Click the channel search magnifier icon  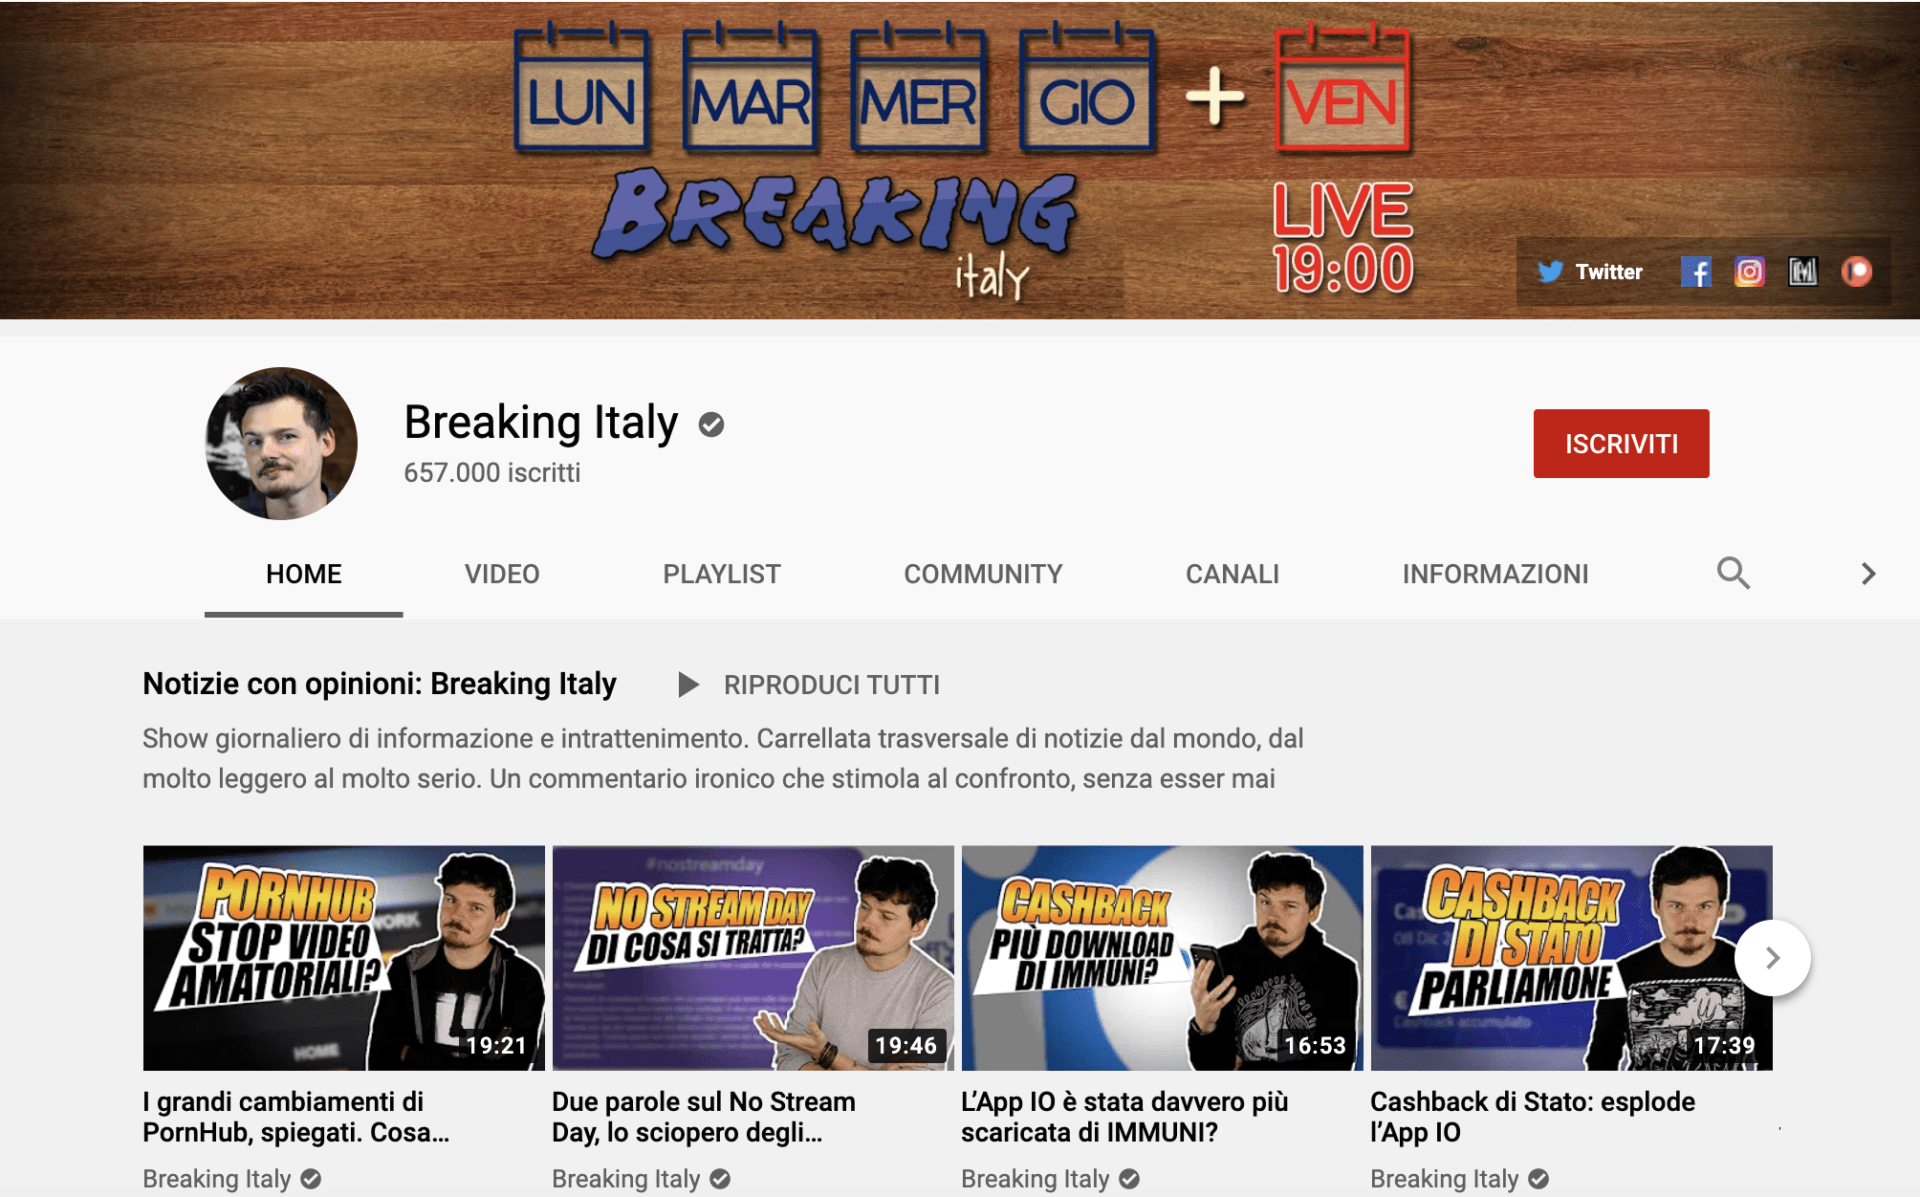click(1733, 573)
